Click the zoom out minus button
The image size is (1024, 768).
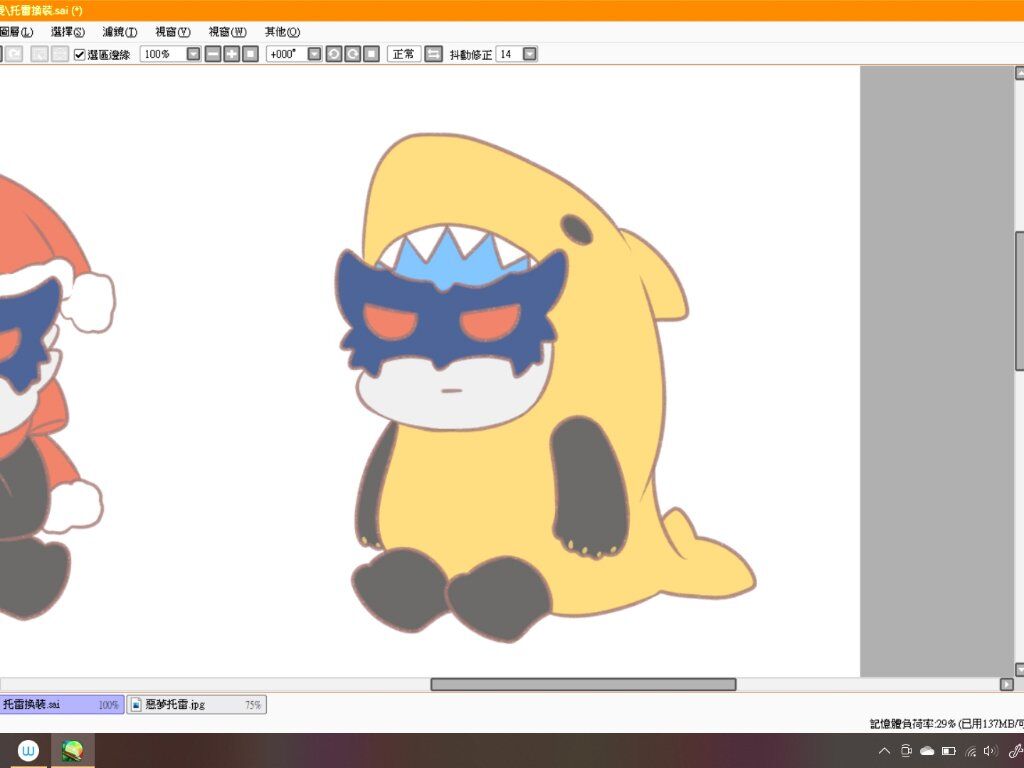tap(213, 54)
